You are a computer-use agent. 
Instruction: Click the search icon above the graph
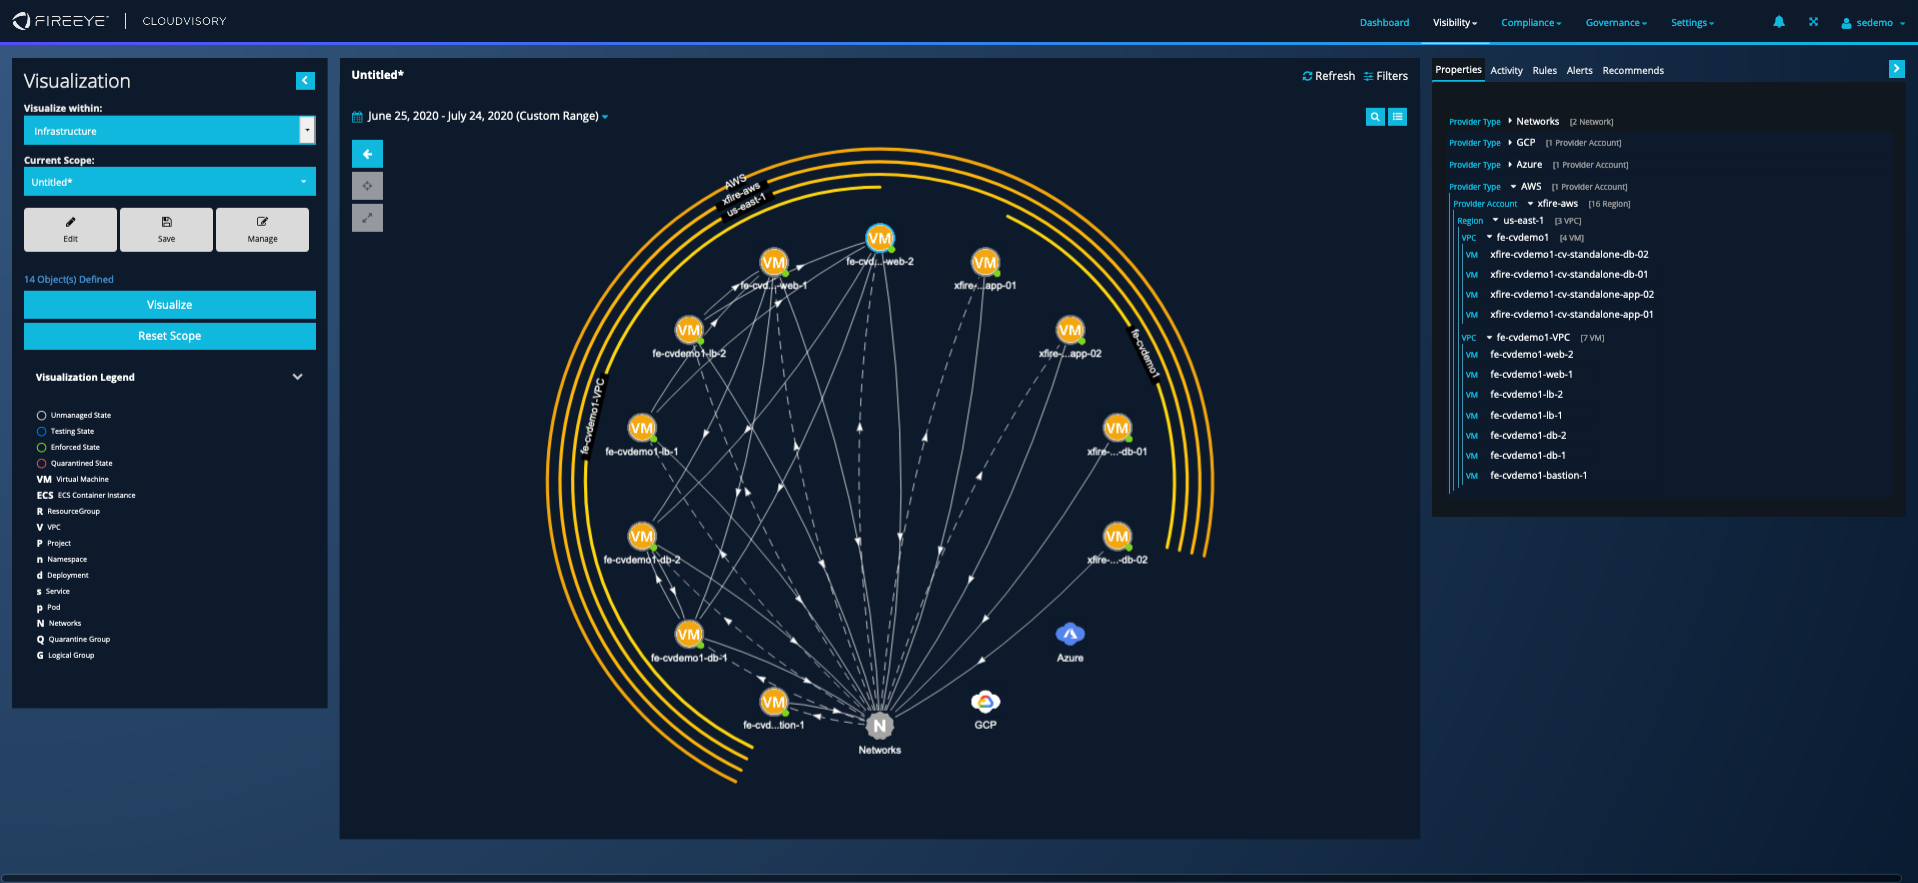[x=1375, y=117]
